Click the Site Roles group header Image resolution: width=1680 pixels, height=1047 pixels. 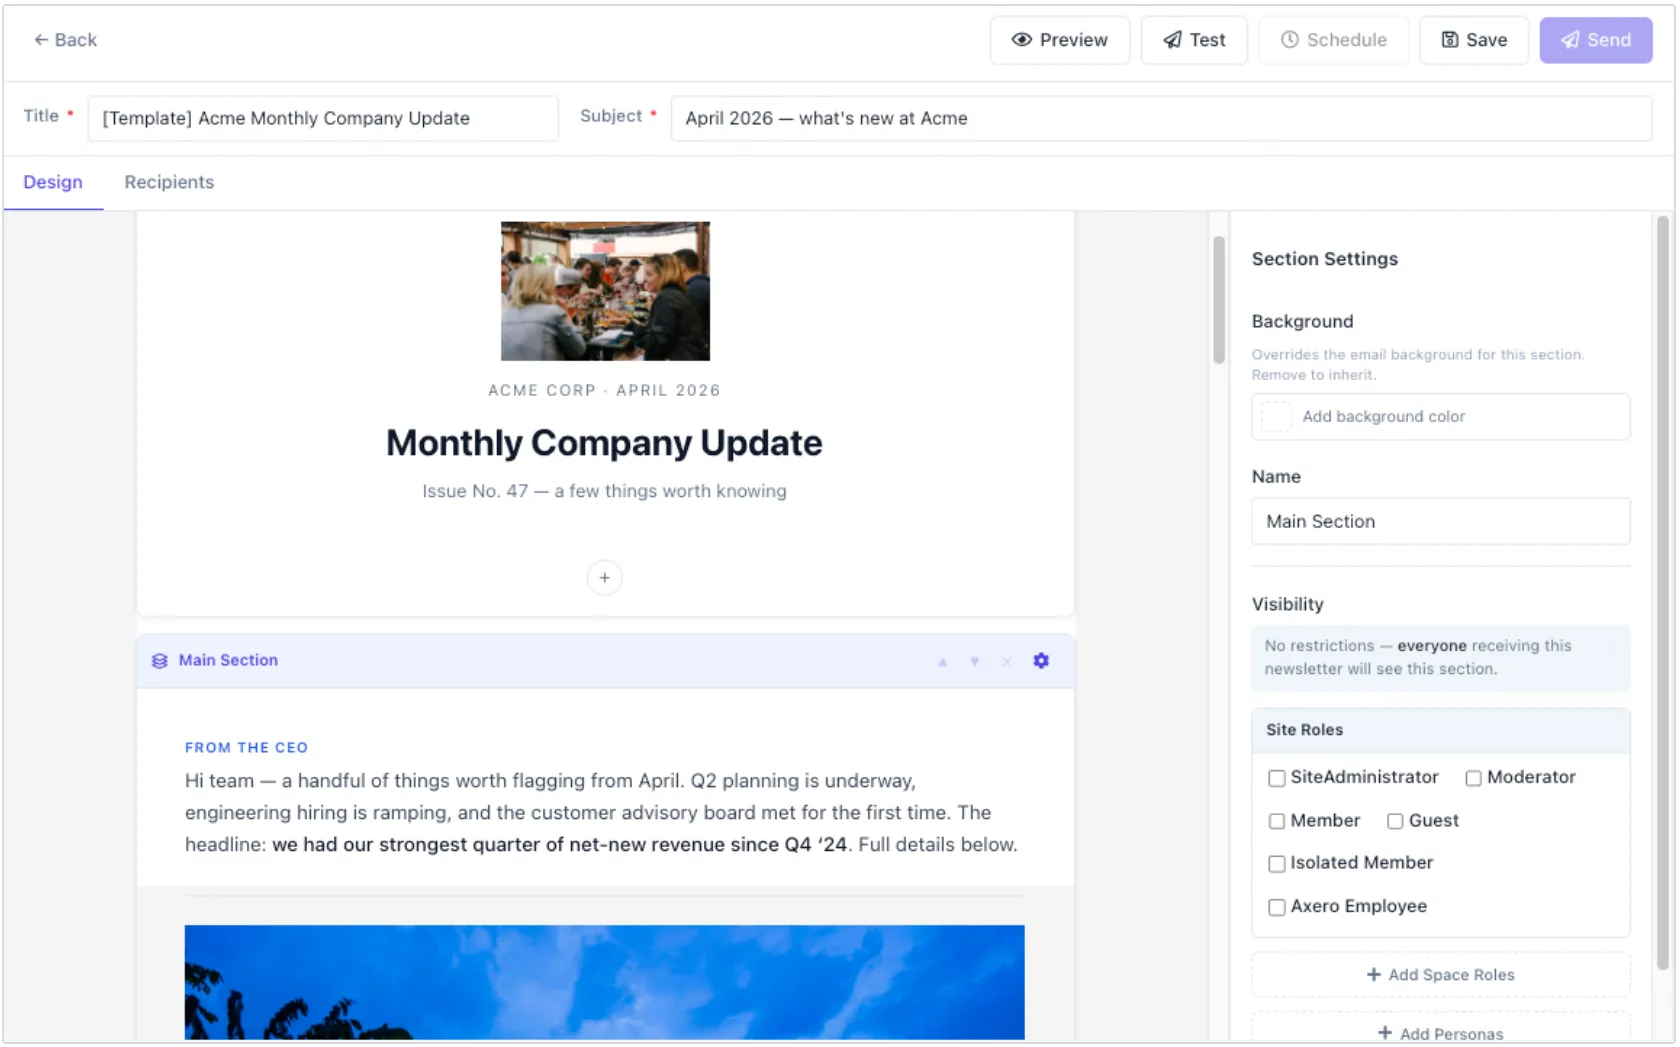(1441, 730)
